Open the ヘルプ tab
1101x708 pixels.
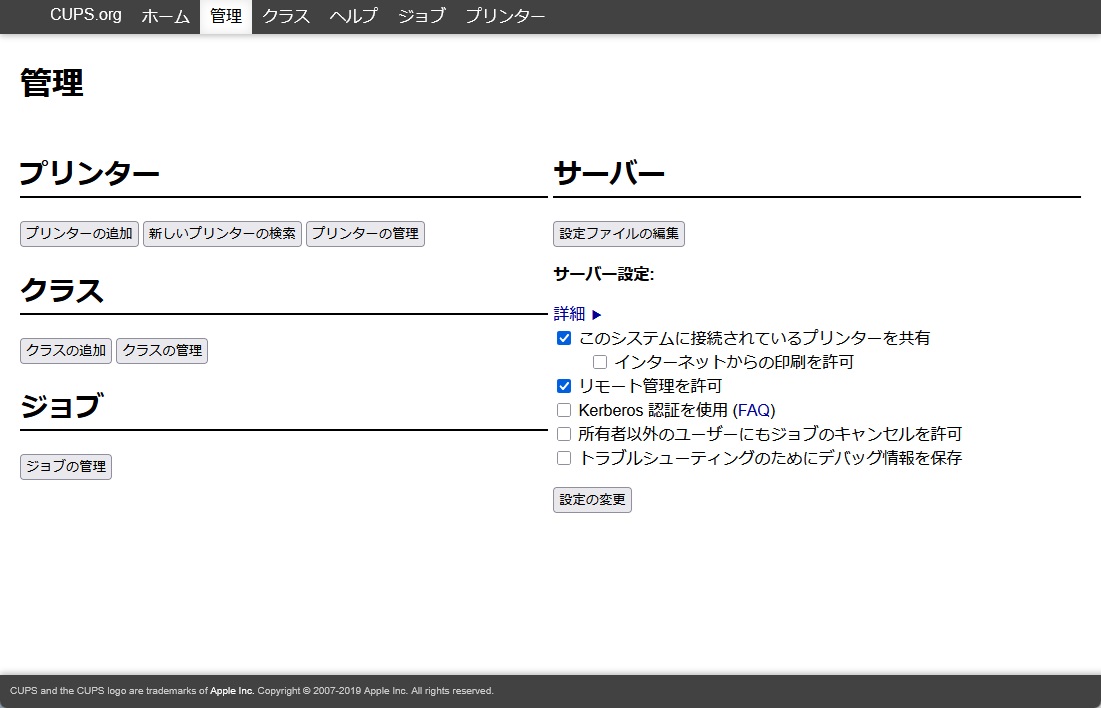point(353,16)
